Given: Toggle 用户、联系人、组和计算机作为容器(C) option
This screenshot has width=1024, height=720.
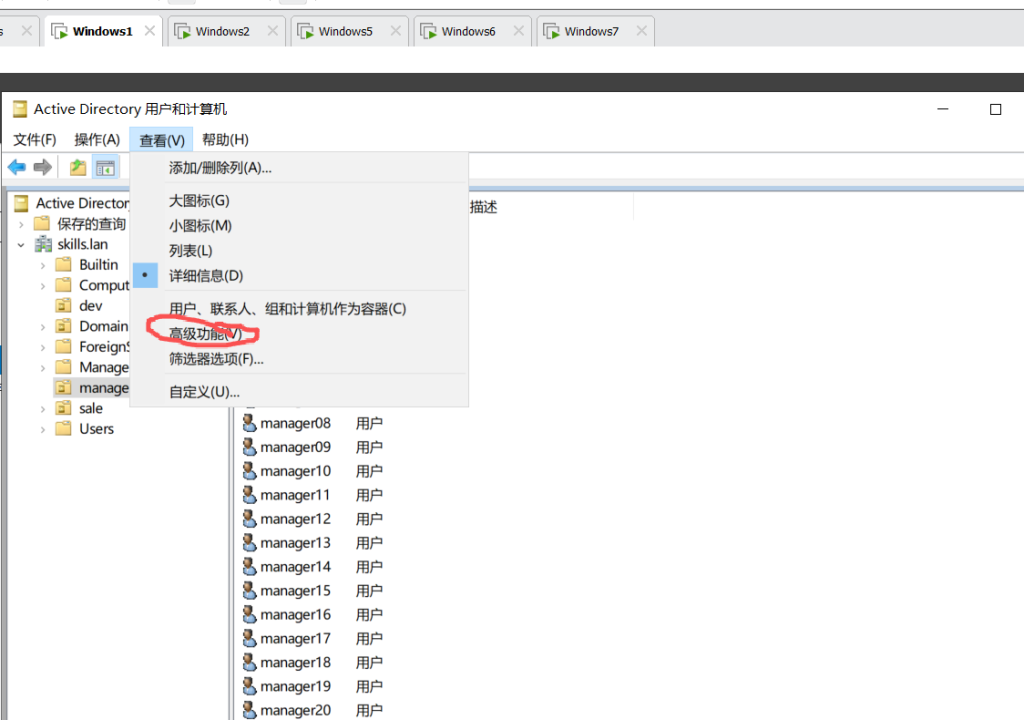Looking at the screenshot, I should click(x=287, y=309).
